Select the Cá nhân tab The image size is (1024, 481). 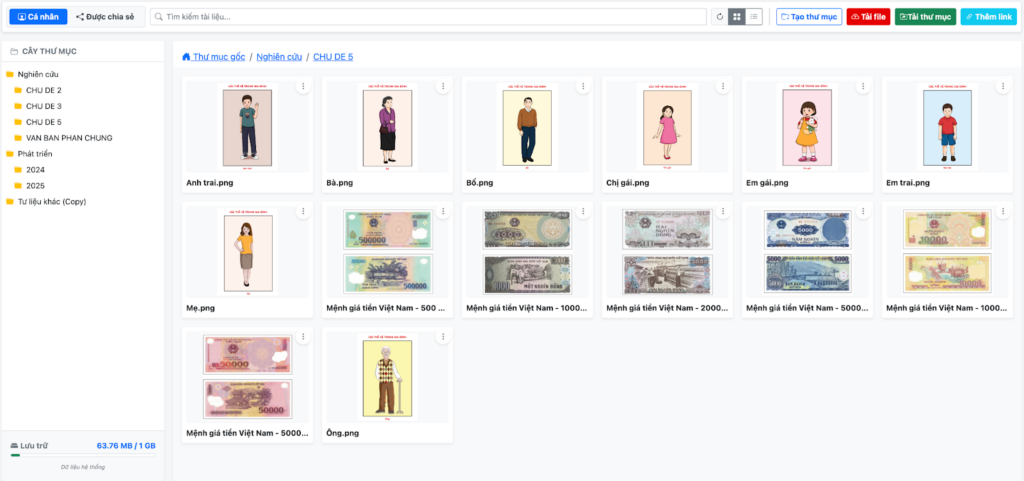click(38, 17)
